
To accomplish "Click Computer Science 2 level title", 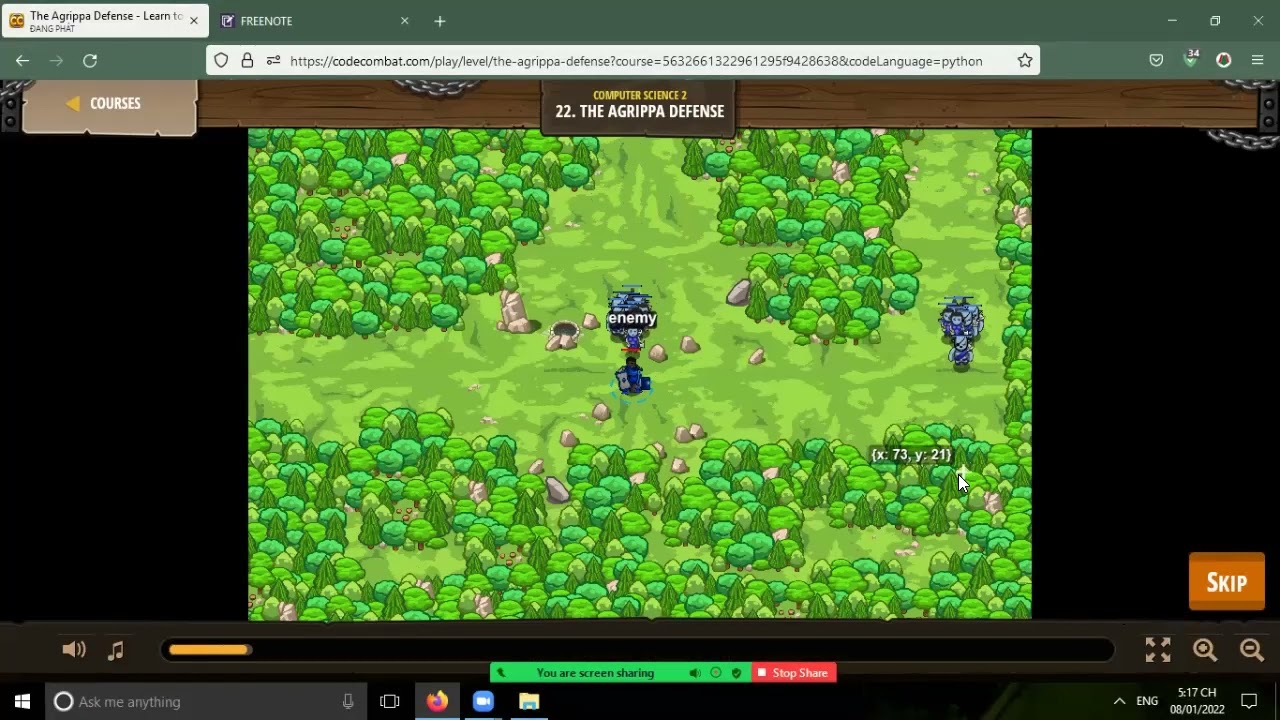I will [639, 96].
